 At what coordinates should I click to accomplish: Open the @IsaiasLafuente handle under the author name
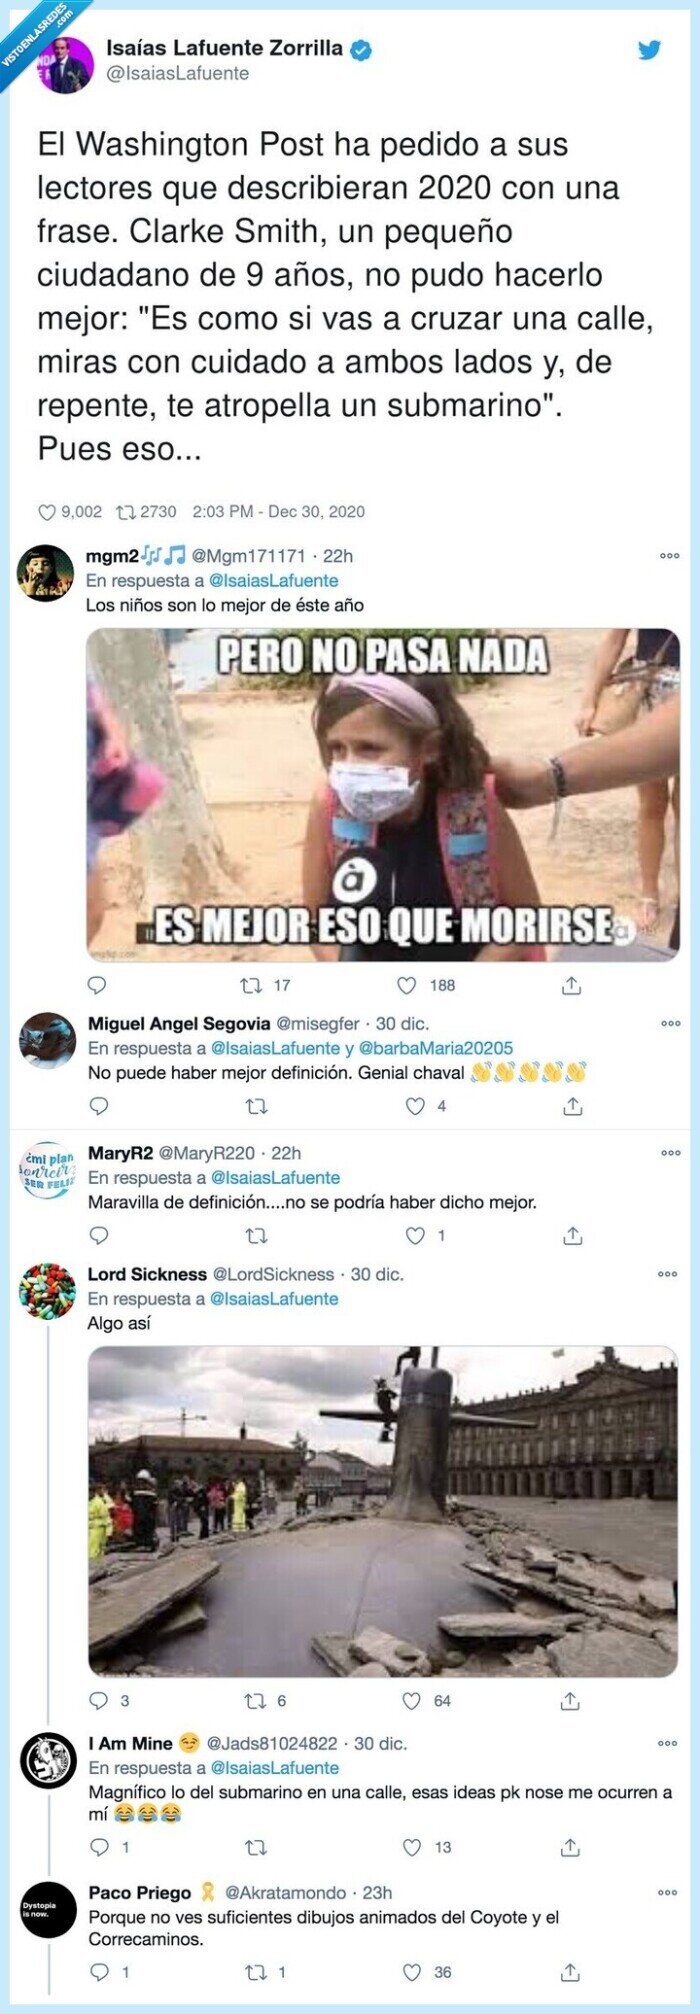point(177,73)
